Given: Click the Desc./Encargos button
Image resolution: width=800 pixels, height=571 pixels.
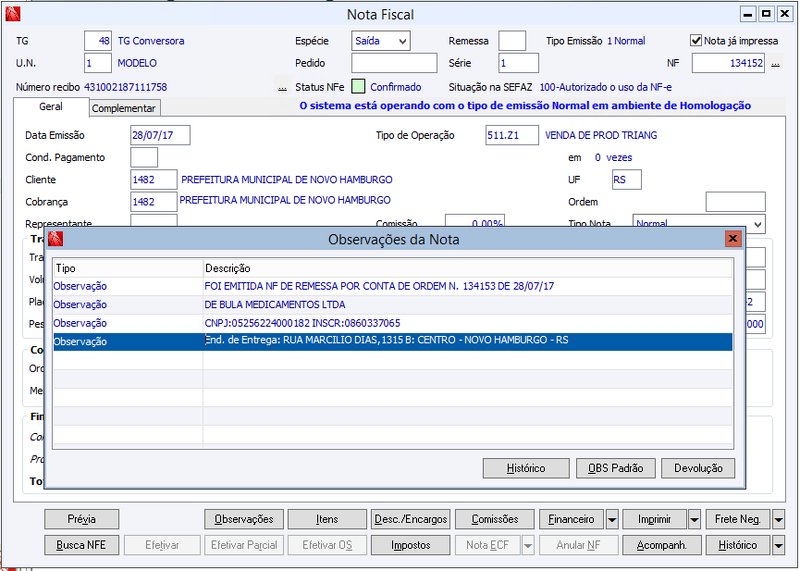Looking at the screenshot, I should pos(411,519).
